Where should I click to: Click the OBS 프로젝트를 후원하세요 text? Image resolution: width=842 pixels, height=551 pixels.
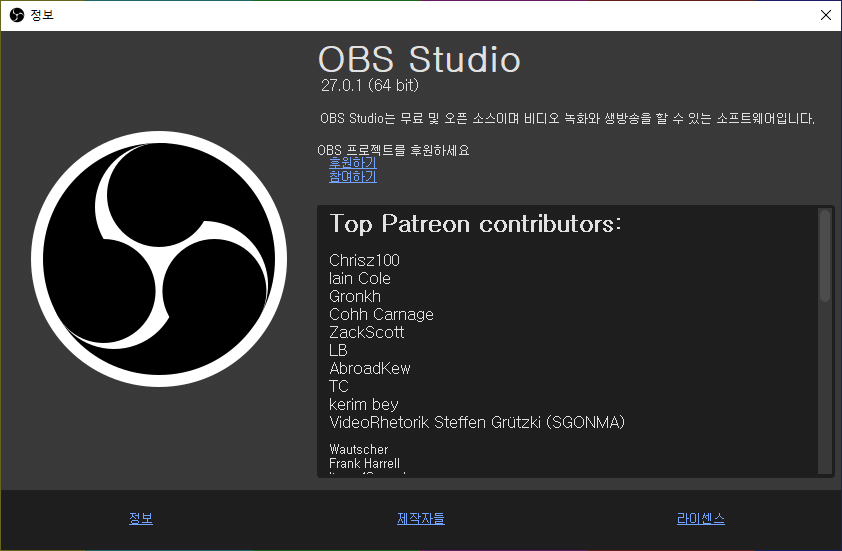(393, 150)
